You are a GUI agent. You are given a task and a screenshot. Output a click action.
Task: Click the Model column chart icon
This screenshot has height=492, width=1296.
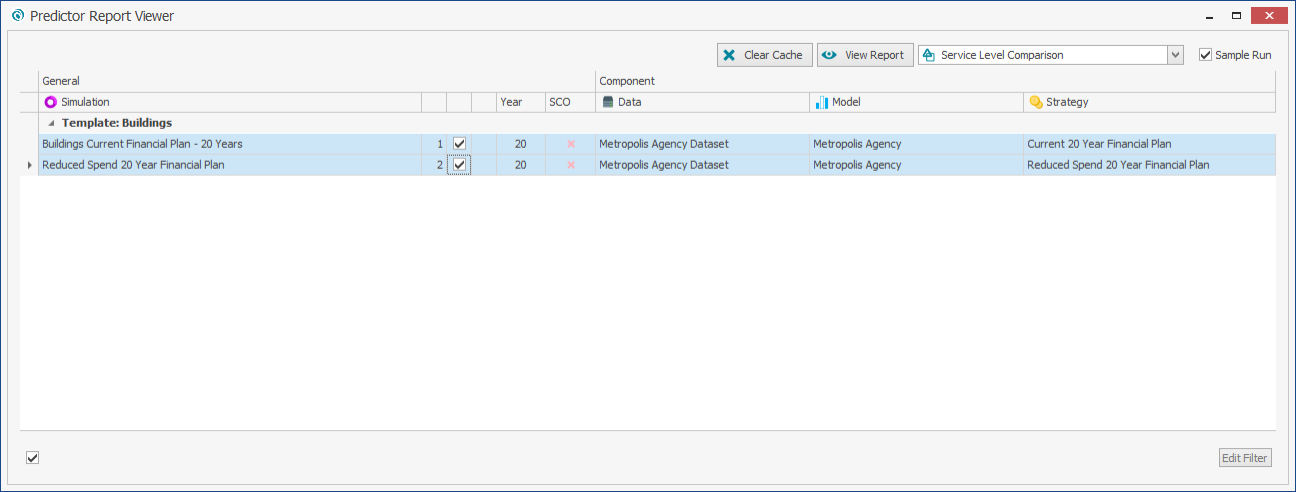click(822, 102)
